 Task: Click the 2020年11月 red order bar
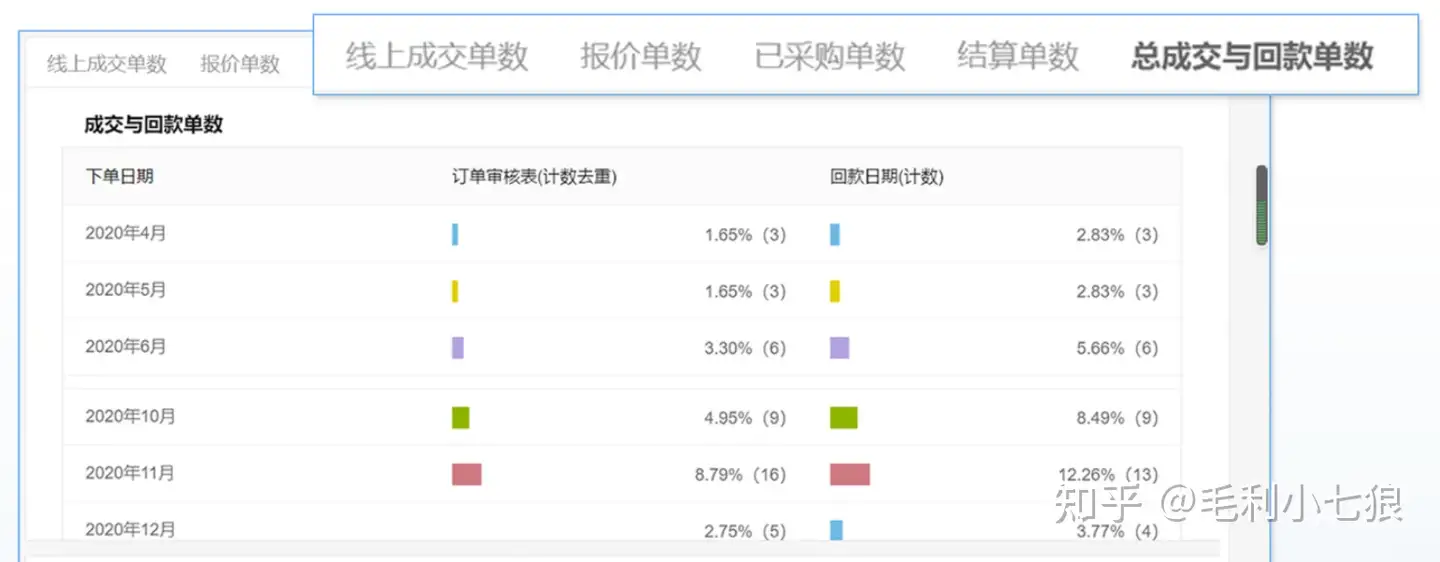[x=467, y=474]
